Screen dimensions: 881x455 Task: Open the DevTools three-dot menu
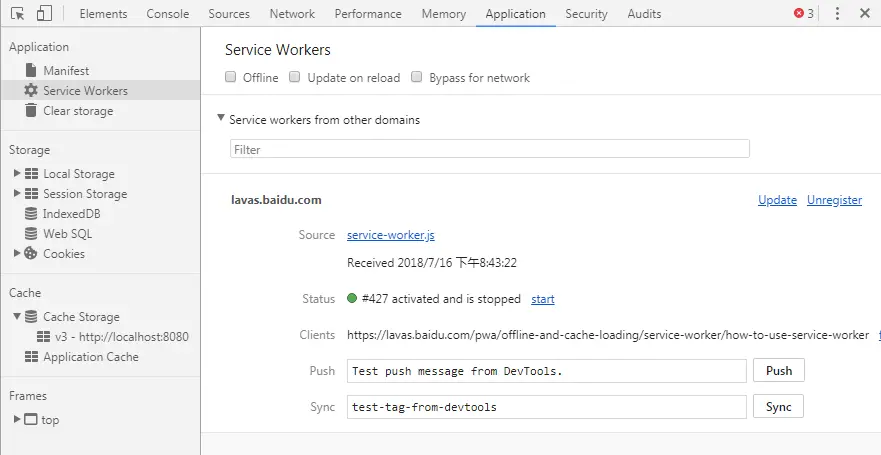coord(837,14)
